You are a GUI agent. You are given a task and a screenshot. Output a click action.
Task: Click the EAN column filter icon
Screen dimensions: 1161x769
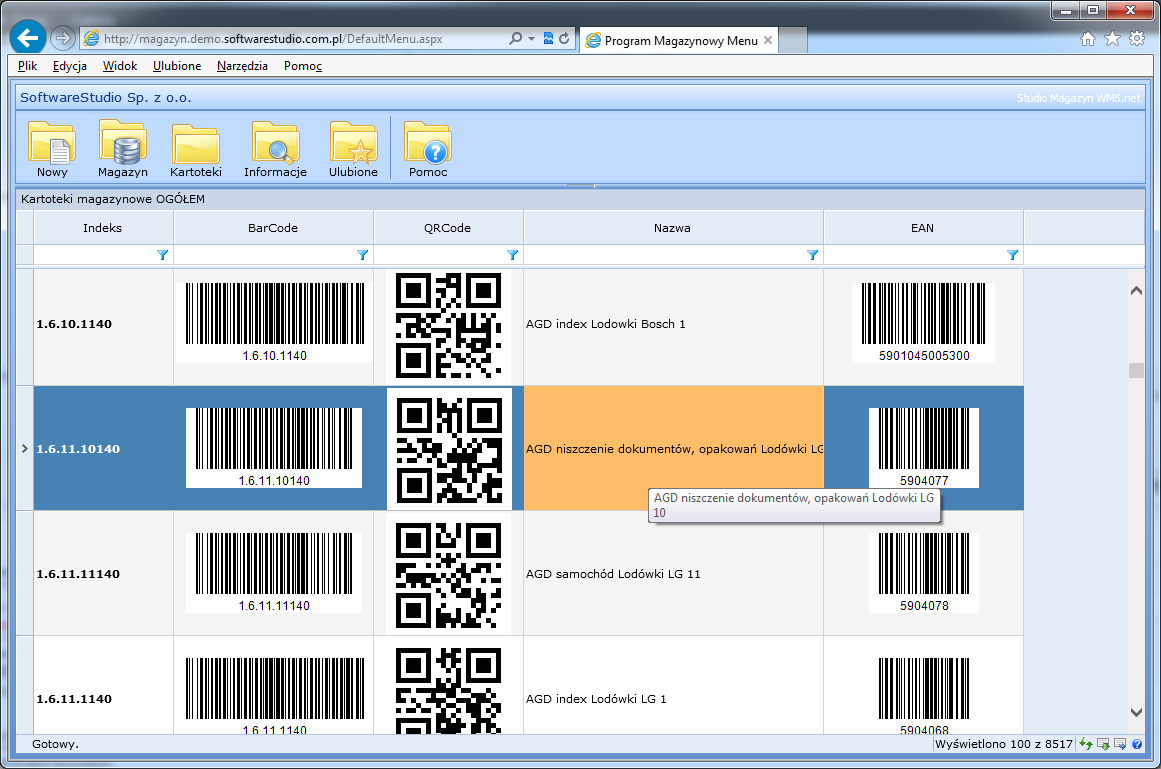1012,255
